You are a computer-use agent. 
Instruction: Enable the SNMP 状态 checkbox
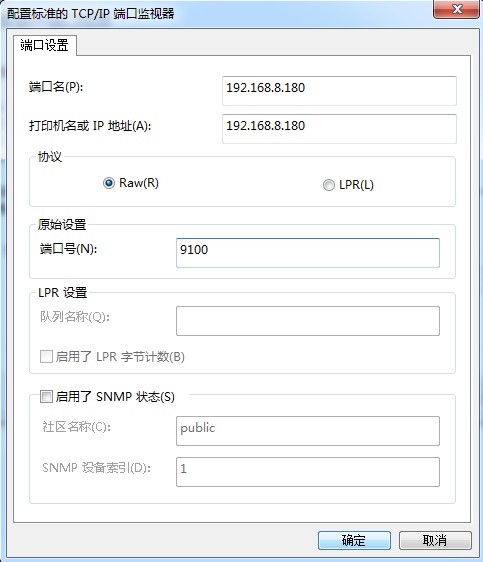(x=46, y=396)
